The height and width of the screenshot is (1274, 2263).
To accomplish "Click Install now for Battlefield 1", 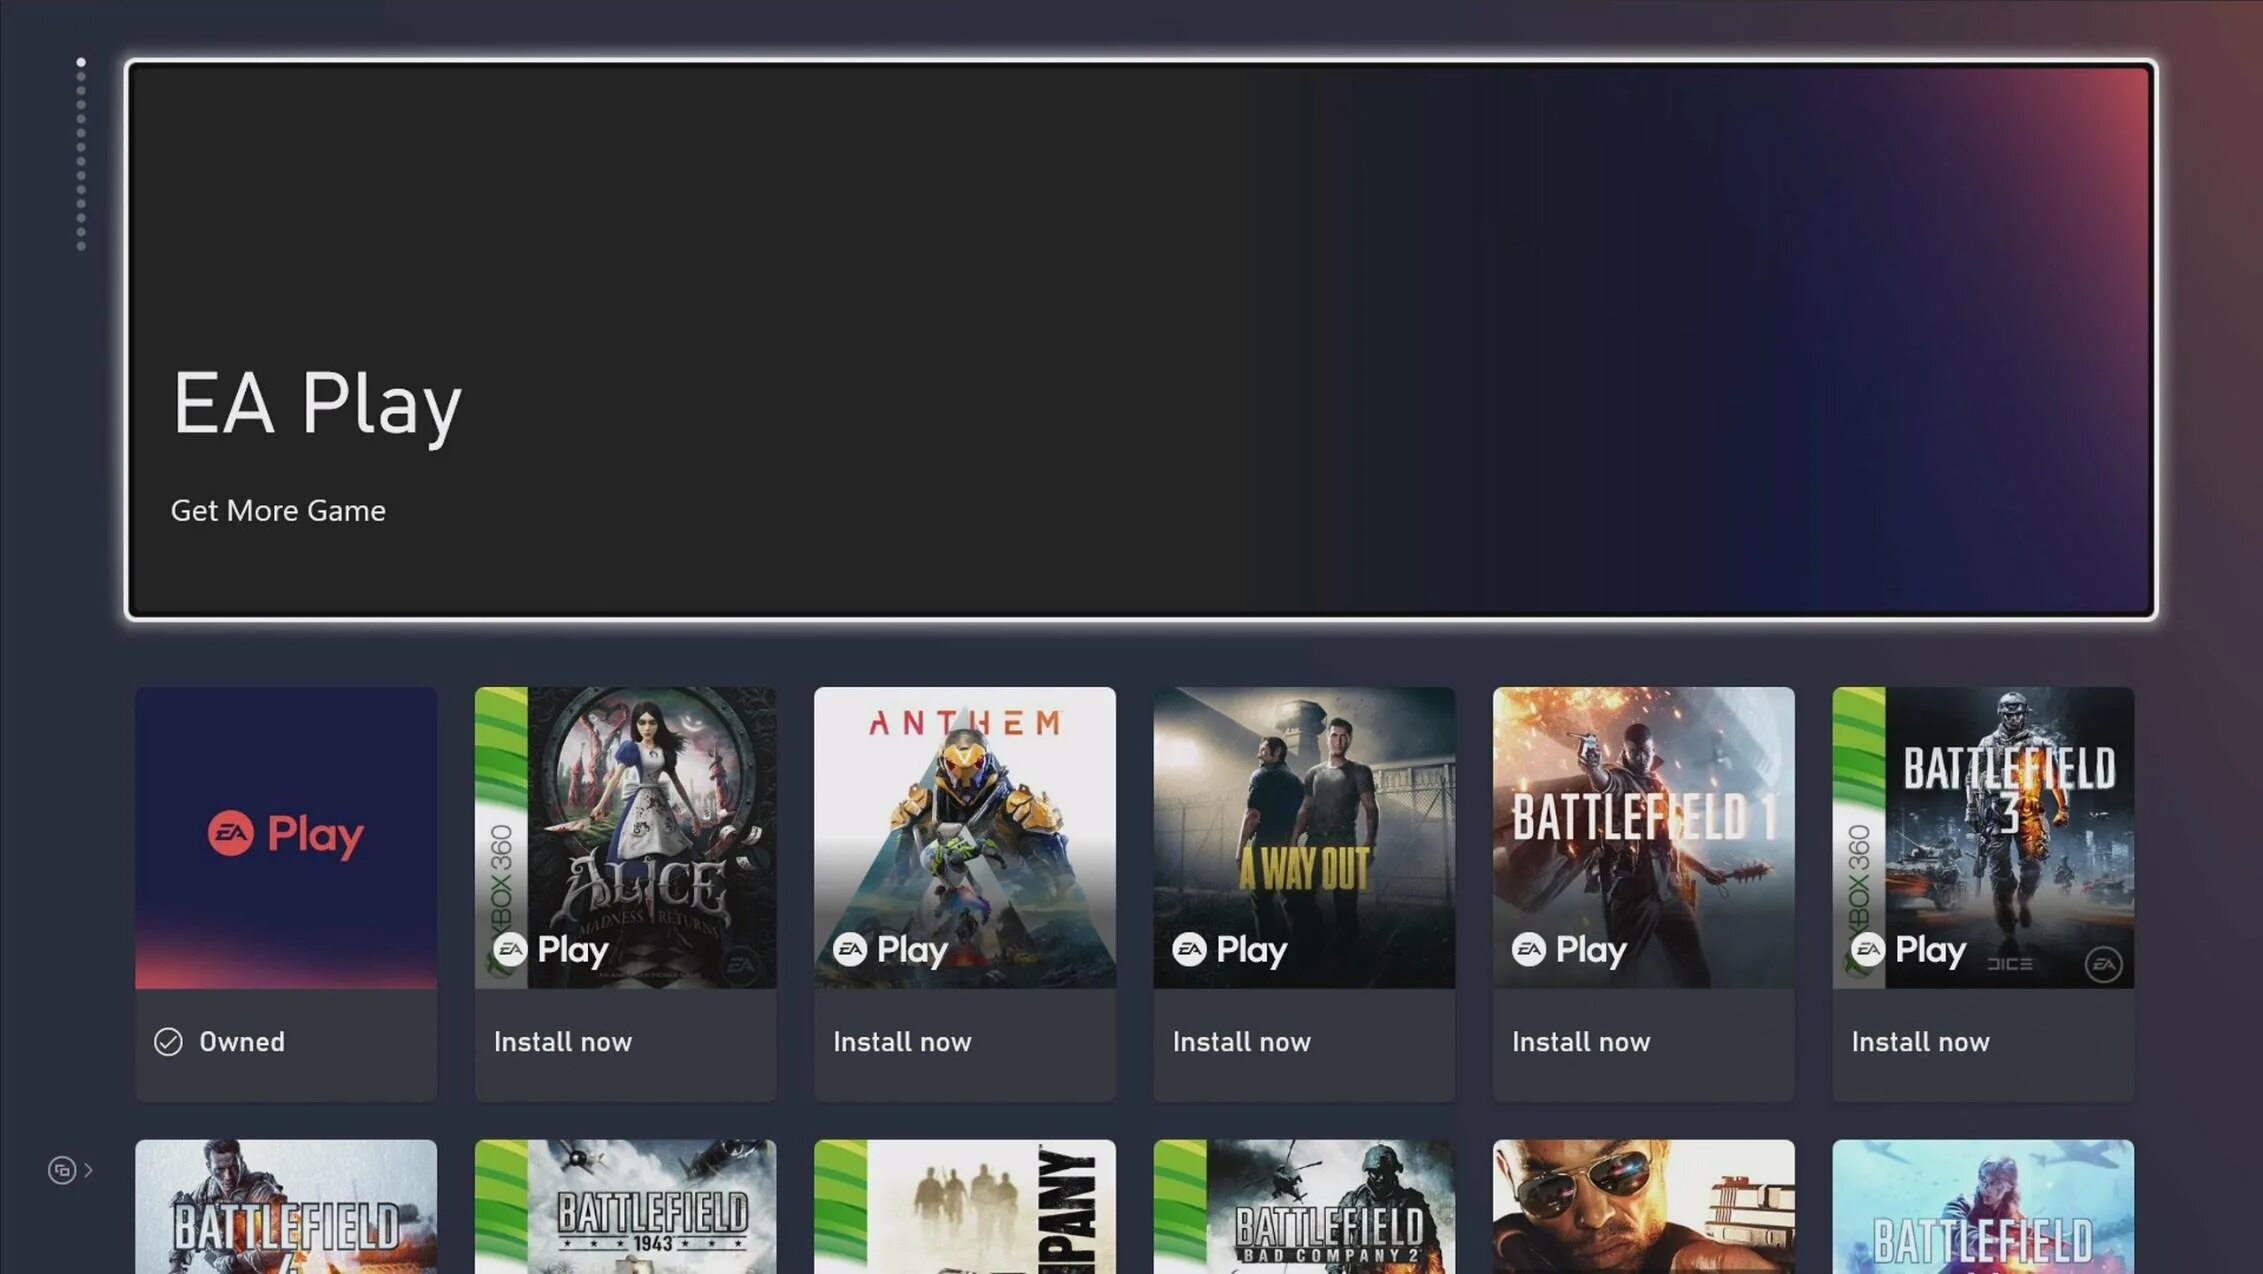I will click(x=1581, y=1041).
